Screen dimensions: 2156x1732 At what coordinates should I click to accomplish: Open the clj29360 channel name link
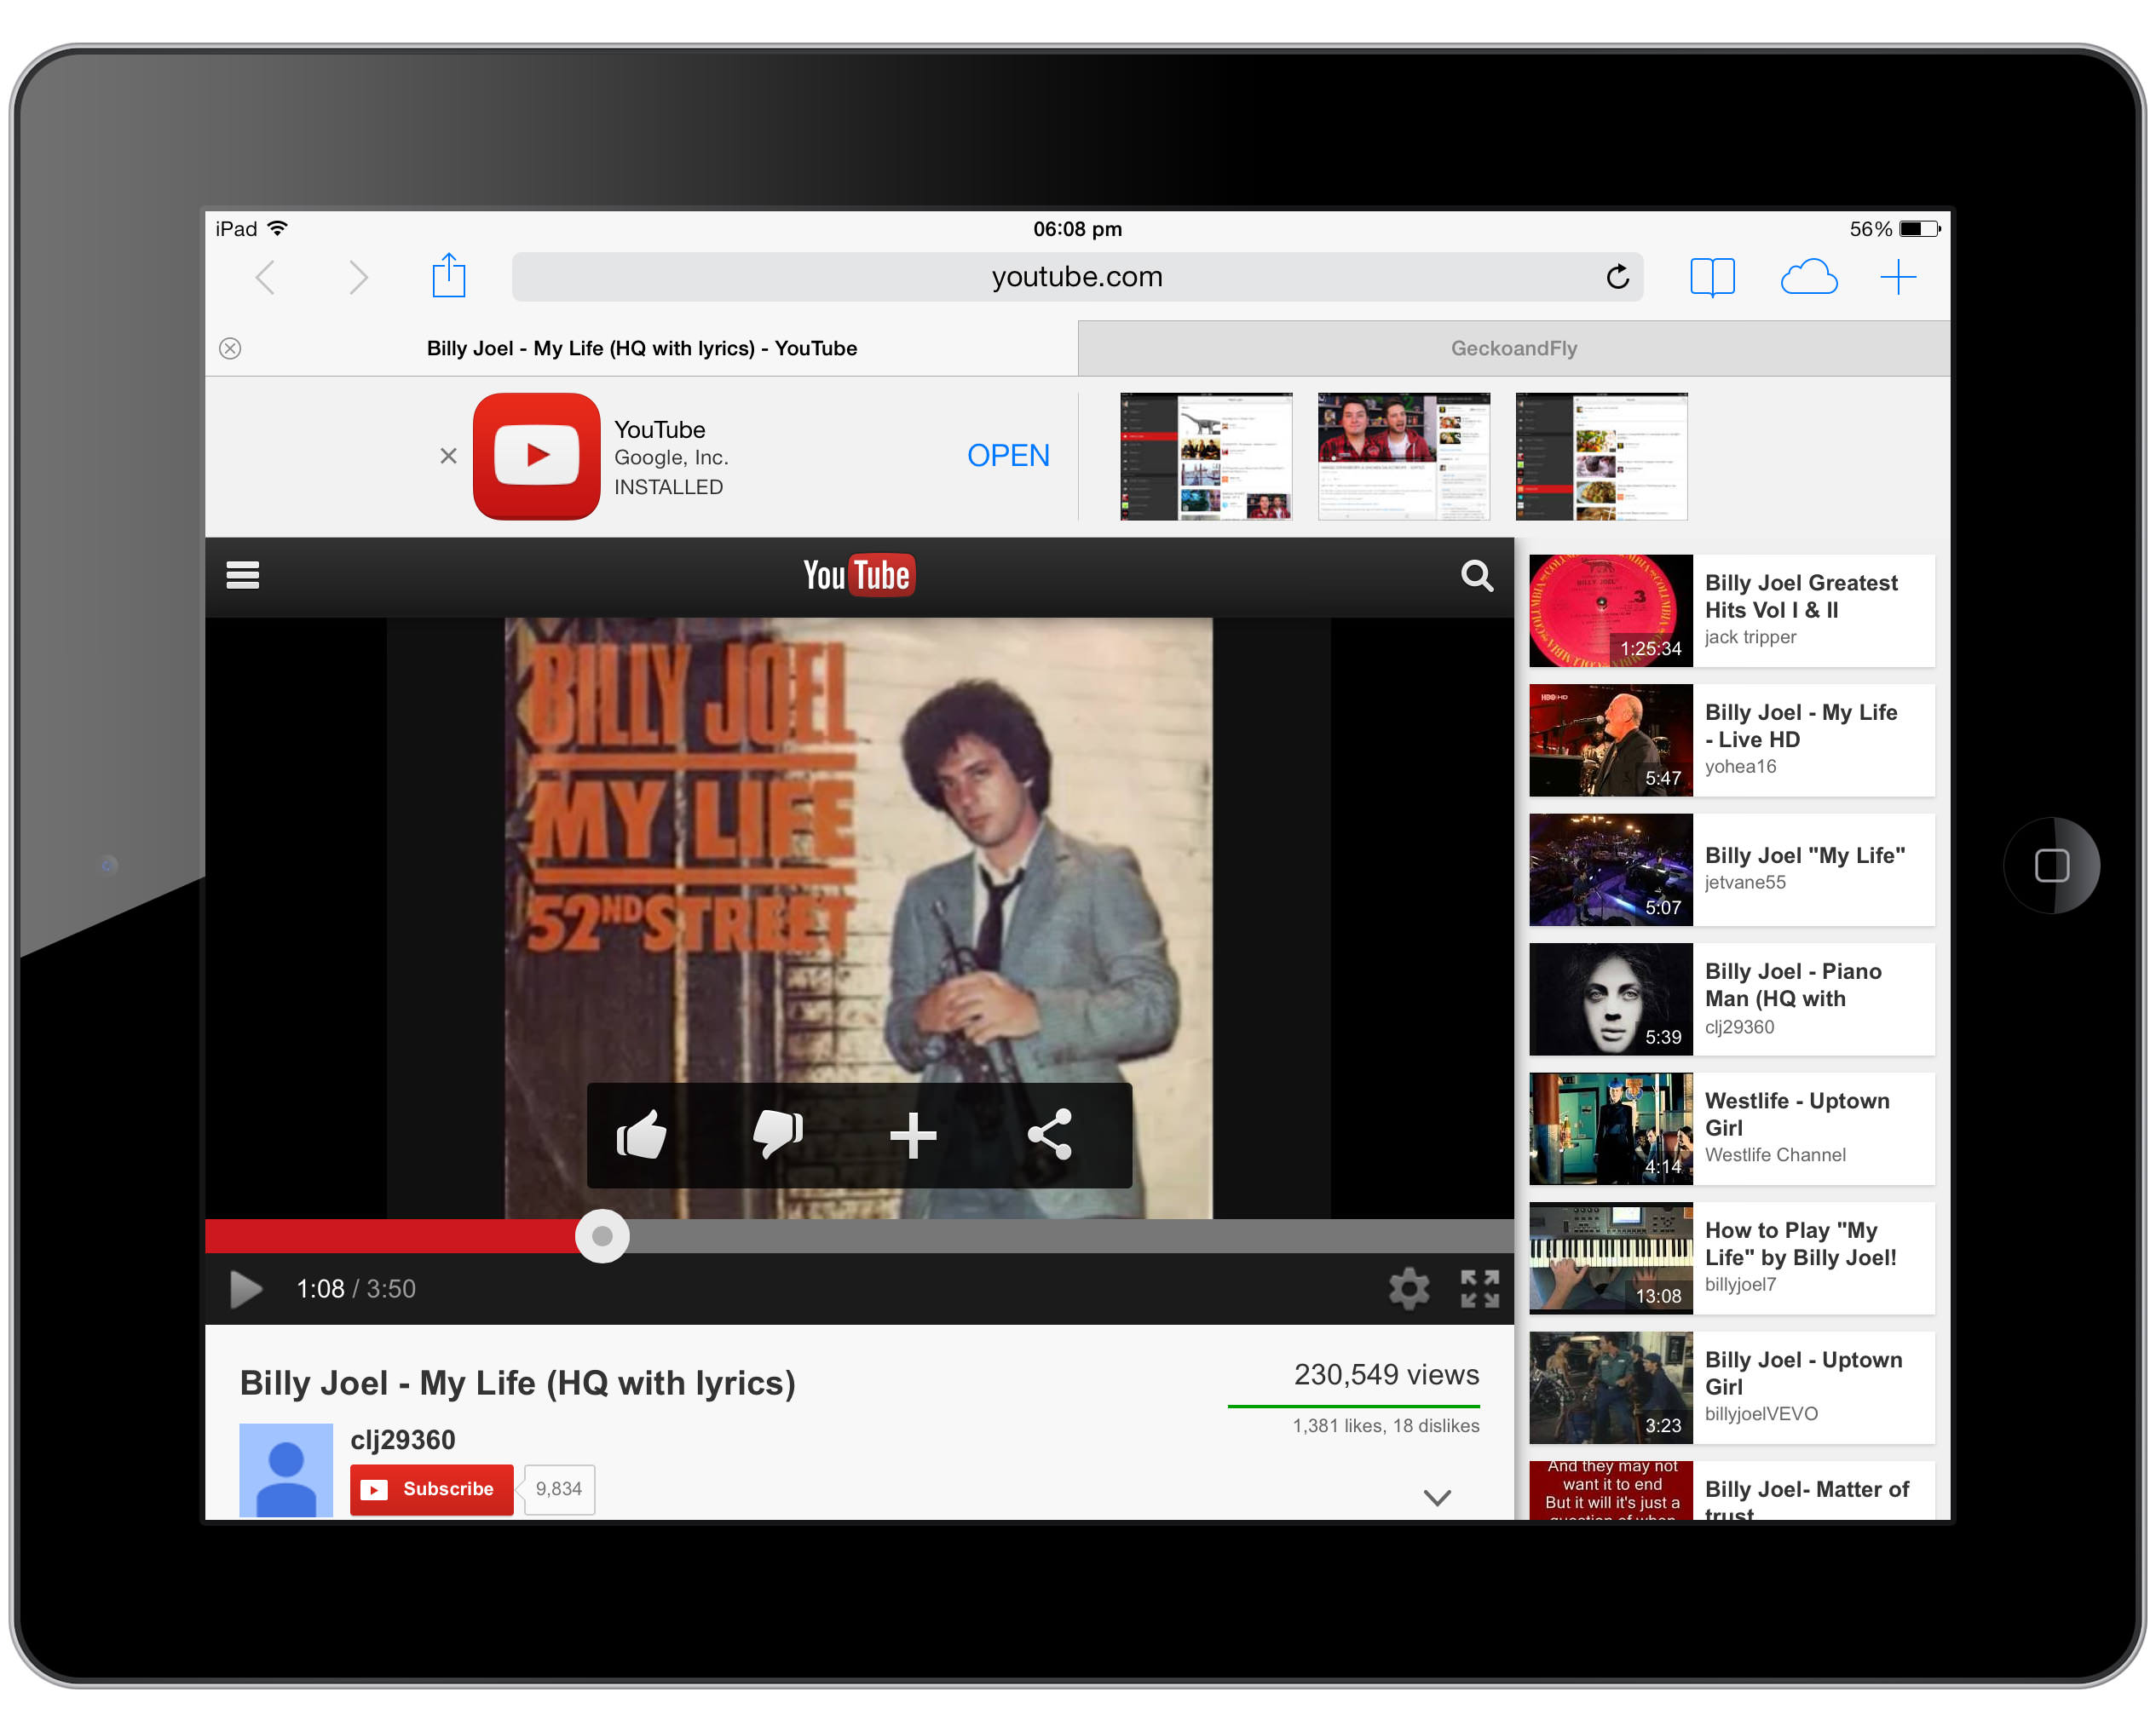pyautogui.click(x=402, y=1439)
